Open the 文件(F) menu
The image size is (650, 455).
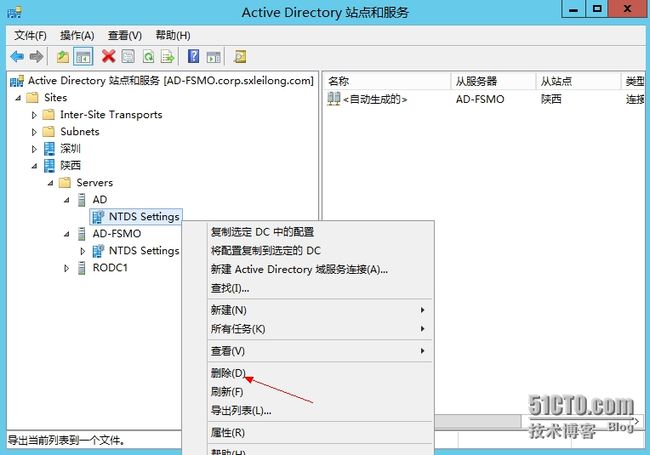(30, 36)
